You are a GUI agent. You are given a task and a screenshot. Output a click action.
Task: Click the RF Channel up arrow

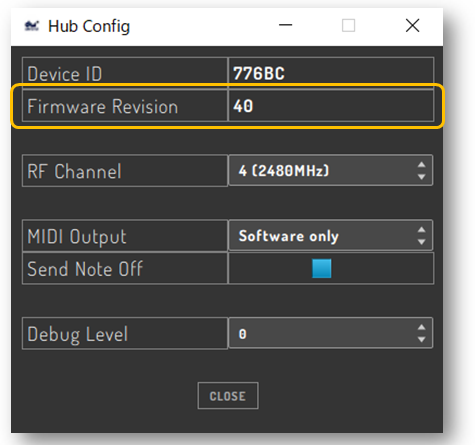(x=421, y=164)
